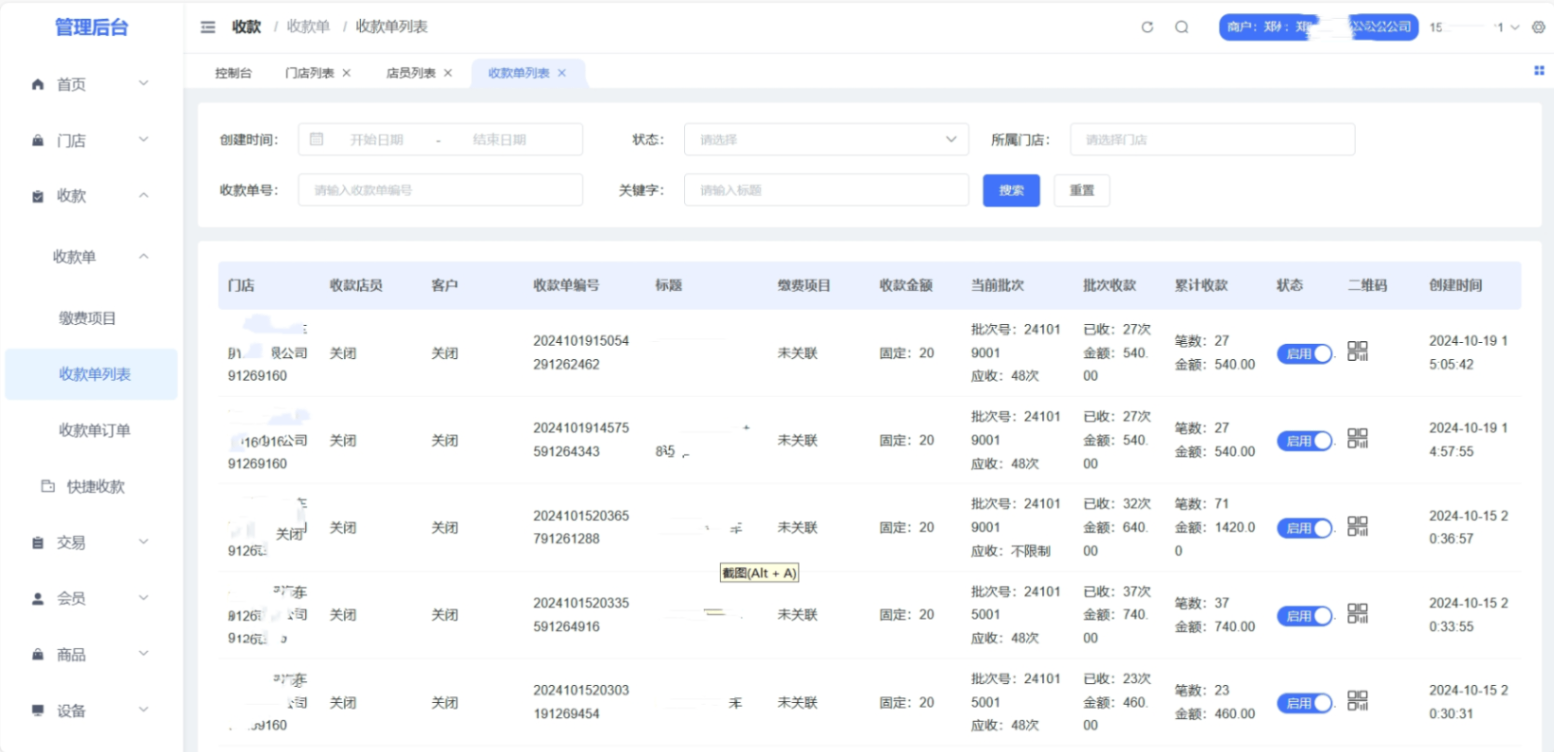
Task: Close the 收款单列表 tab
Action: pos(561,73)
